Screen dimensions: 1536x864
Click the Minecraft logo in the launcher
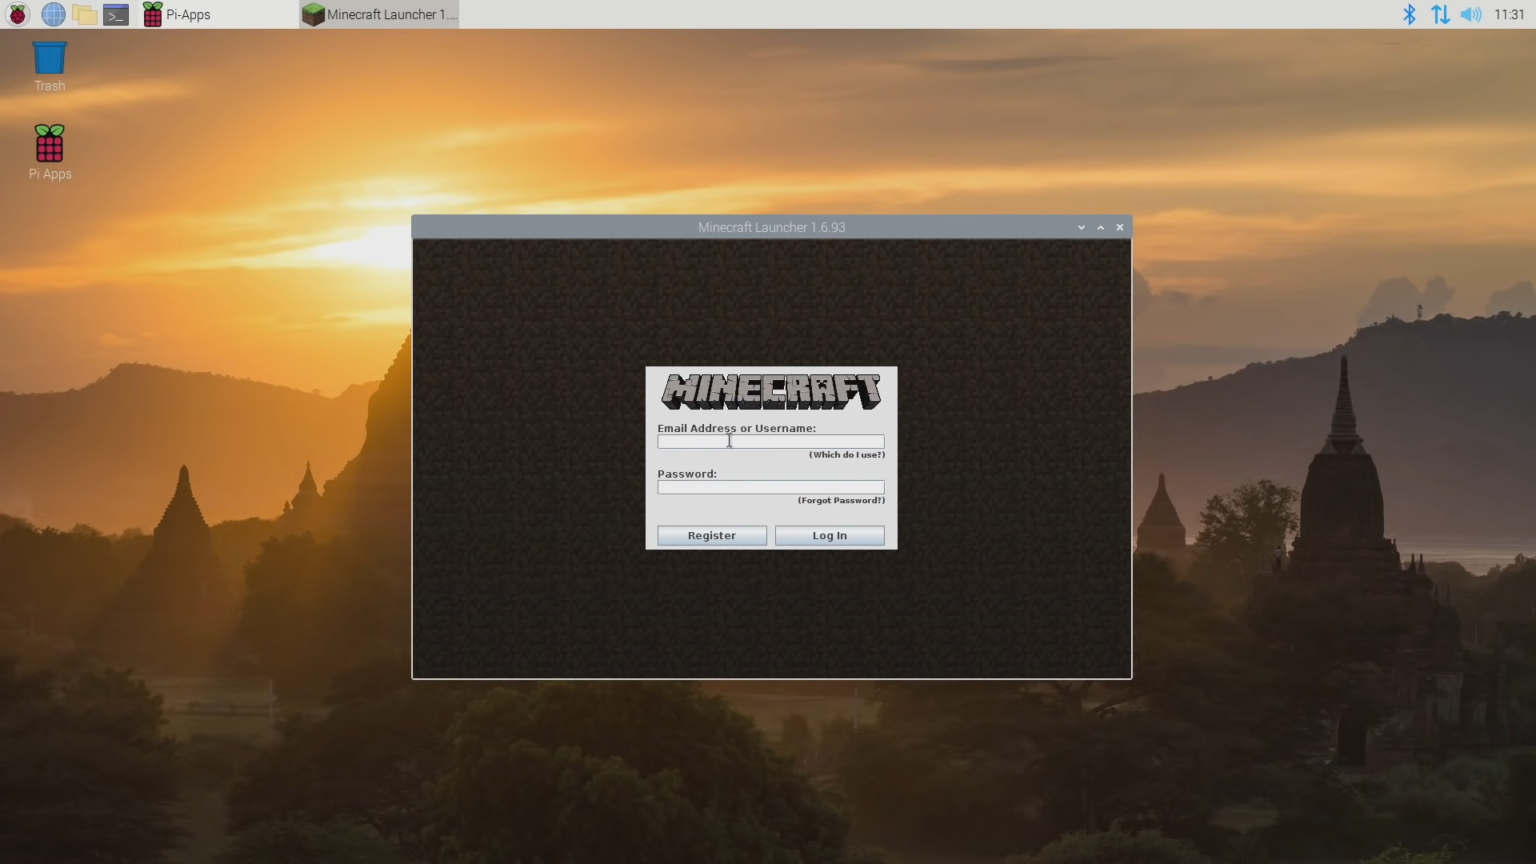[770, 391]
